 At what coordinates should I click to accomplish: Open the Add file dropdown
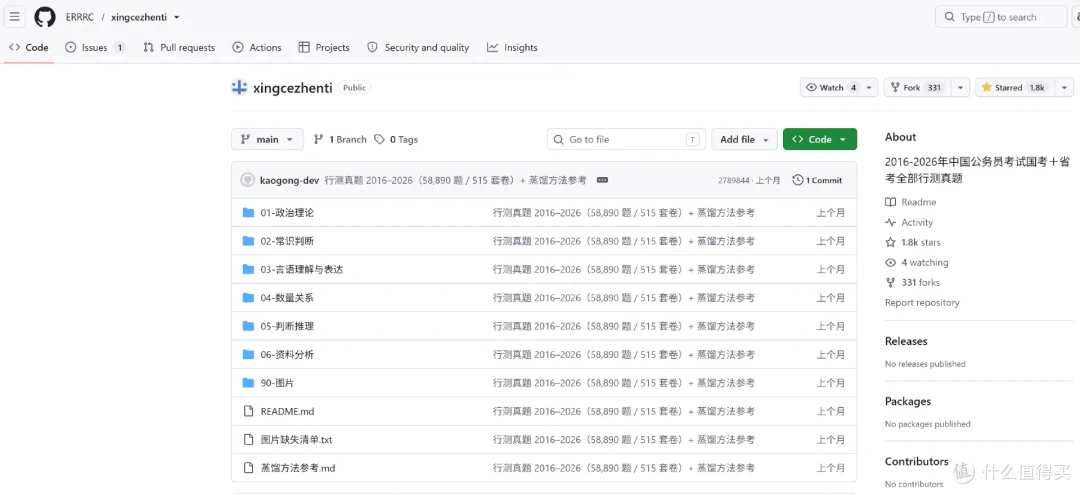click(745, 139)
